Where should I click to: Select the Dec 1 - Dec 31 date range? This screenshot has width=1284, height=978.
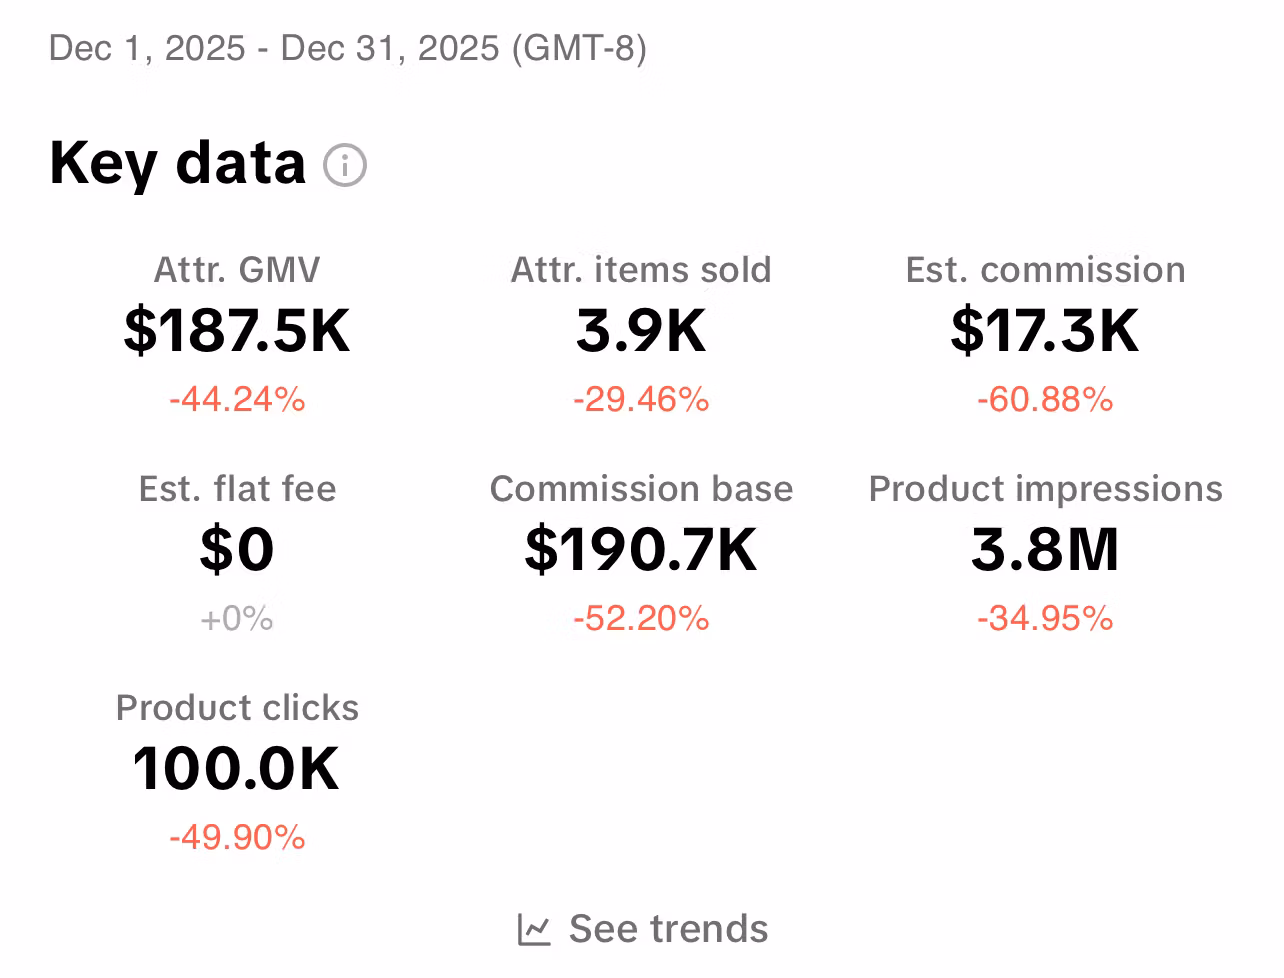pyautogui.click(x=347, y=48)
